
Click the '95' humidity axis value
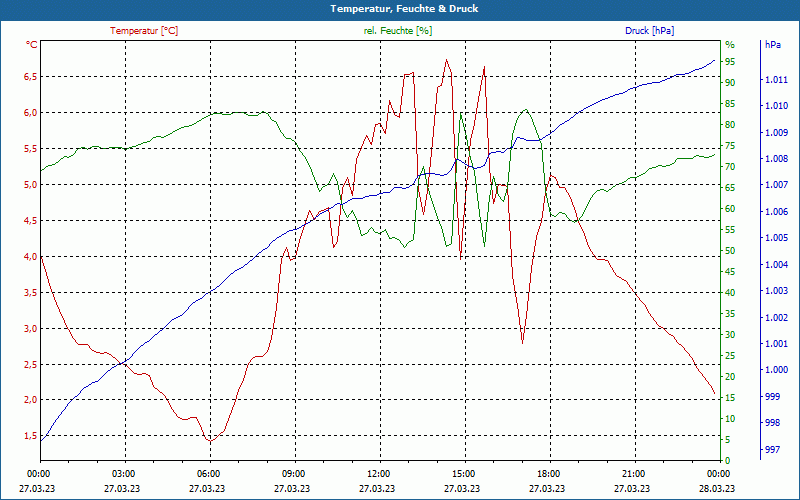[730, 62]
